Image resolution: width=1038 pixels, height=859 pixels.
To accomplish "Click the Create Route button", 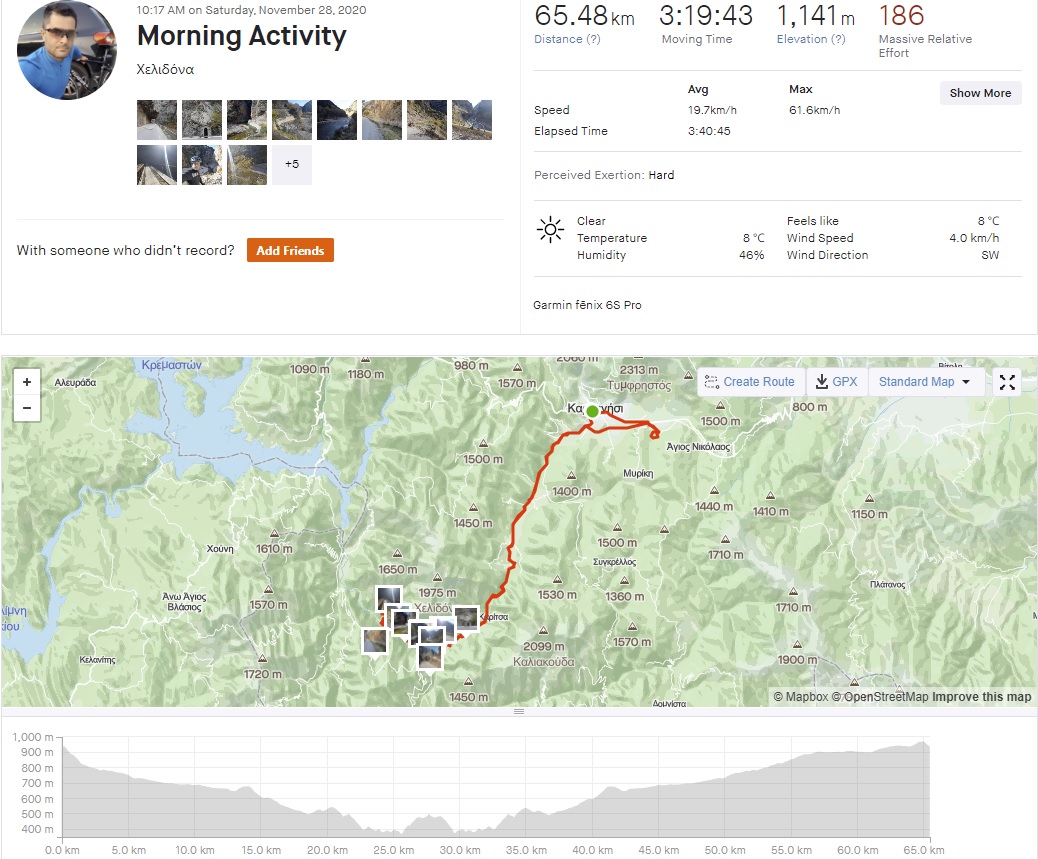I will click(749, 382).
